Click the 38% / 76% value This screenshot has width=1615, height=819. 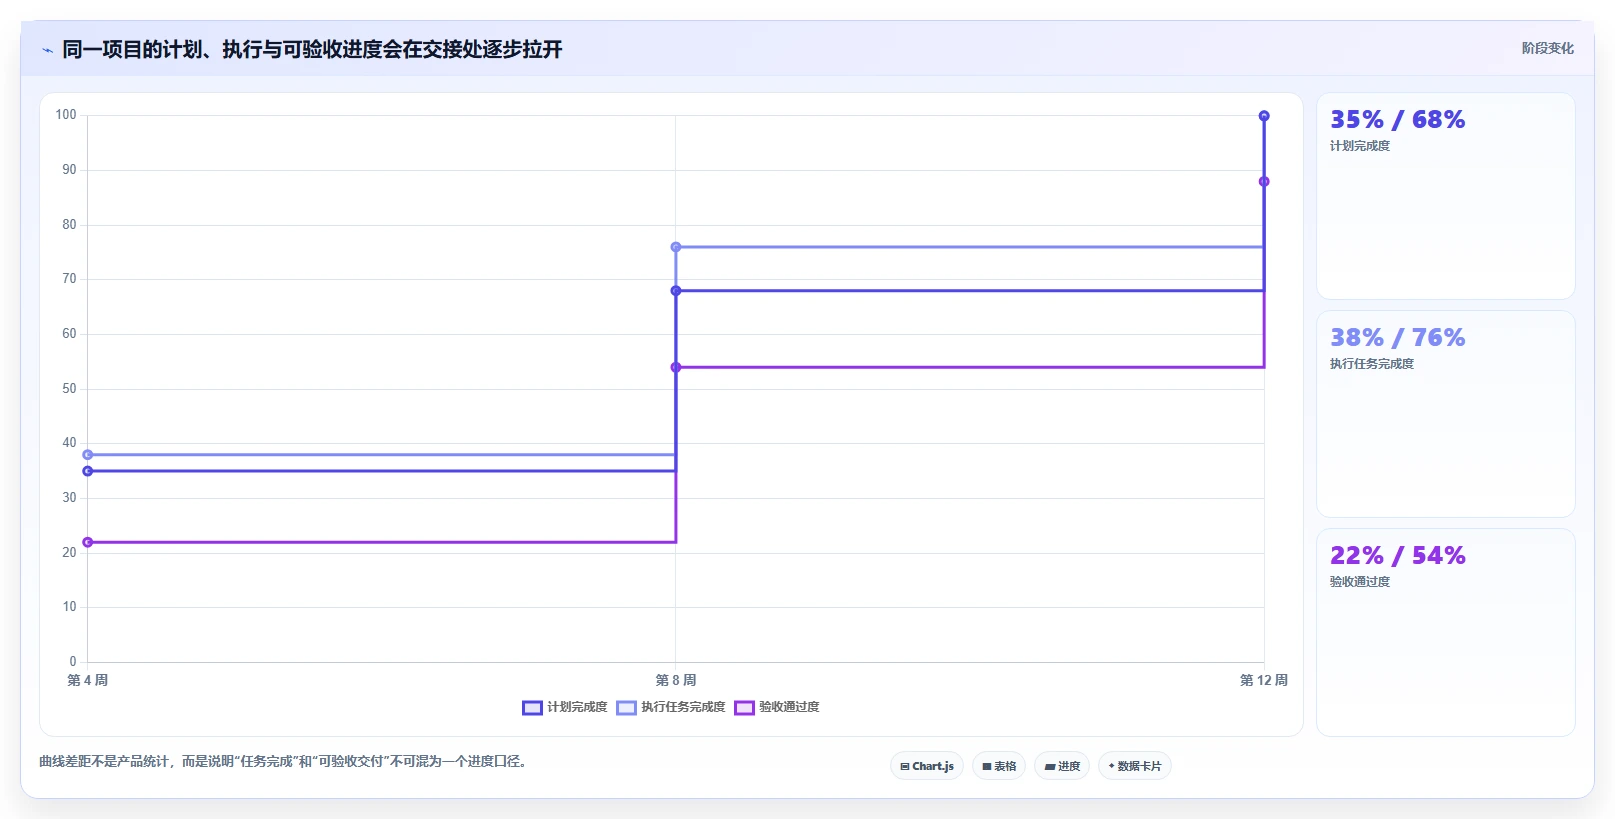click(x=1397, y=338)
